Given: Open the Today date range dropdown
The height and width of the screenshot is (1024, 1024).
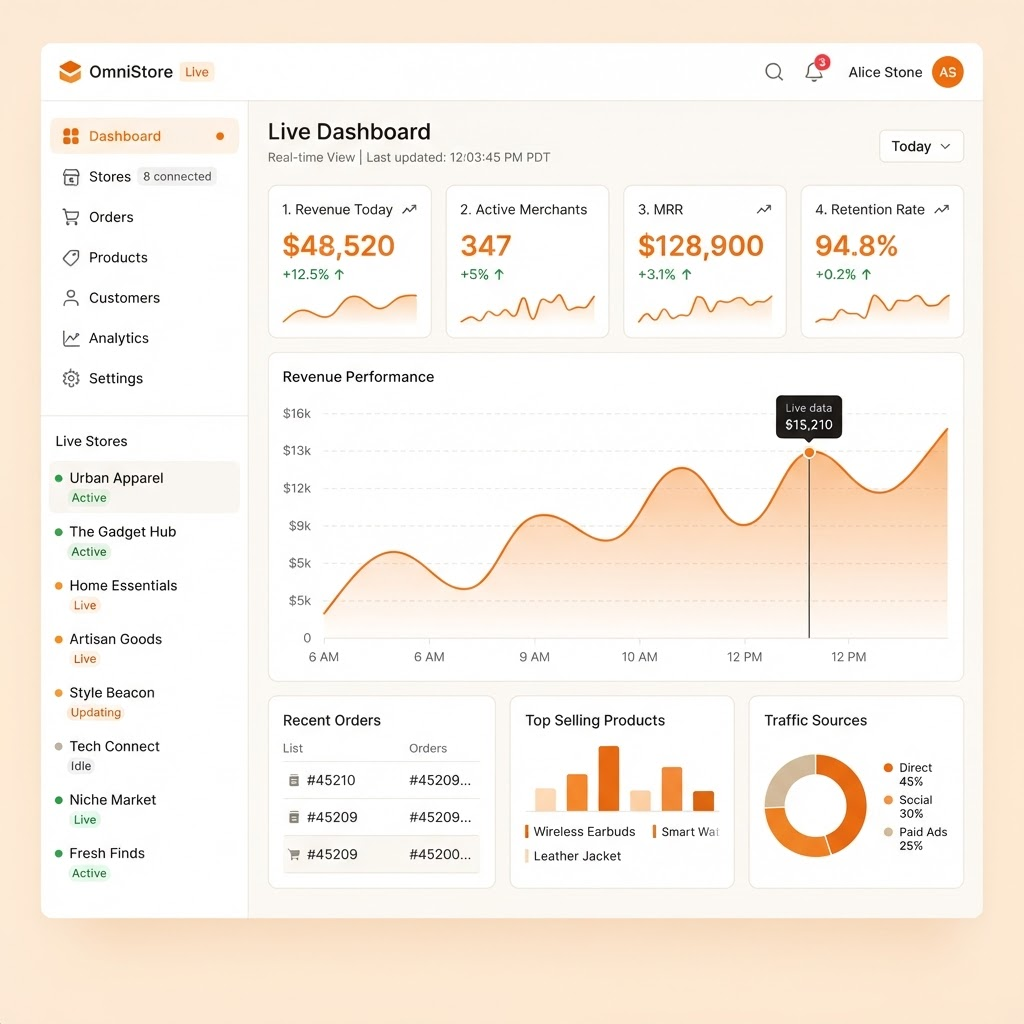Looking at the screenshot, I should tap(921, 146).
